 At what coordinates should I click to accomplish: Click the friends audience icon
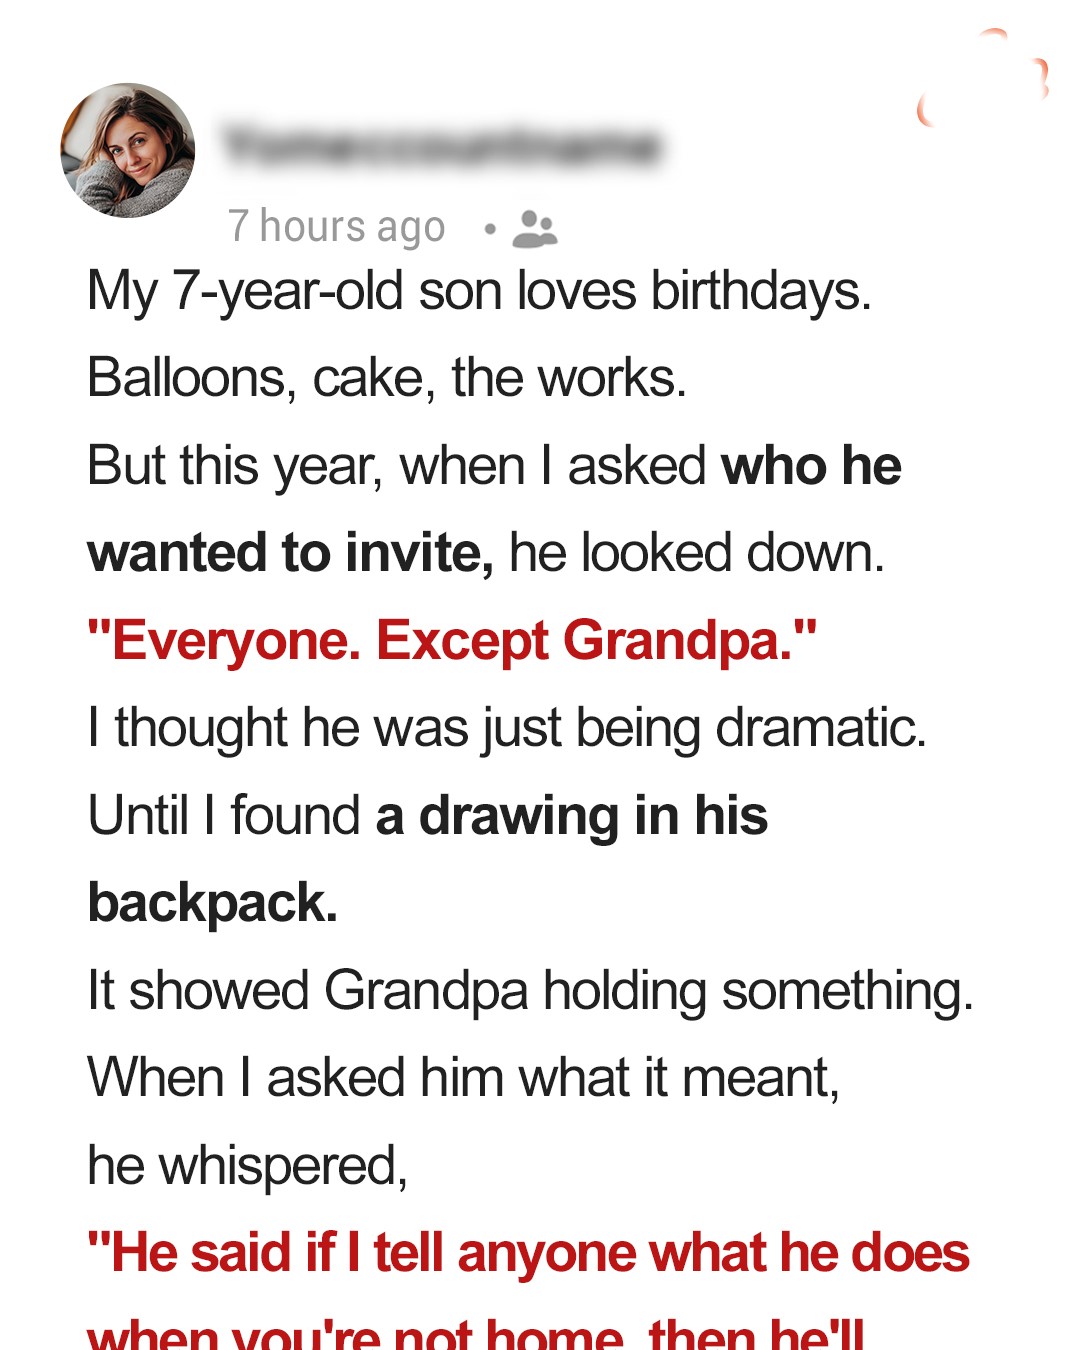(x=534, y=229)
